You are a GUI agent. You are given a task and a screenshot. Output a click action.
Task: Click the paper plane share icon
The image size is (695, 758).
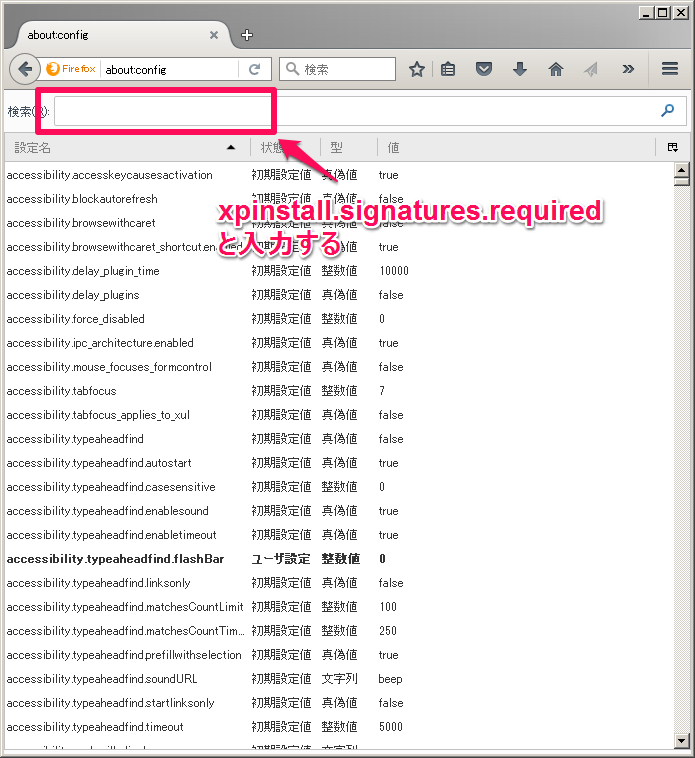(x=591, y=70)
